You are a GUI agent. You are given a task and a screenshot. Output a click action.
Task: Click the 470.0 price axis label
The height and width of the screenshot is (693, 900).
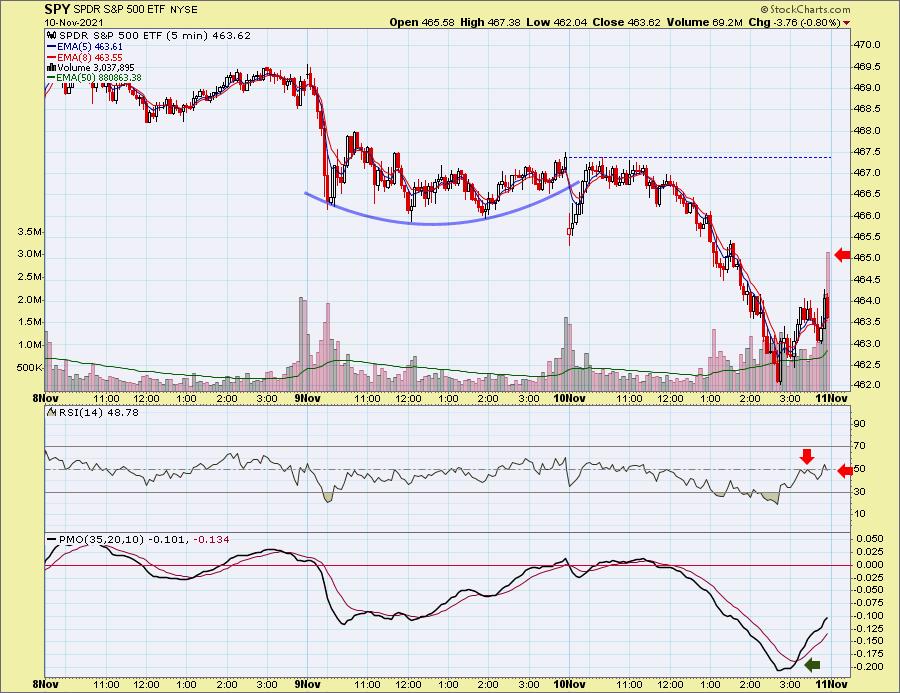pos(867,45)
